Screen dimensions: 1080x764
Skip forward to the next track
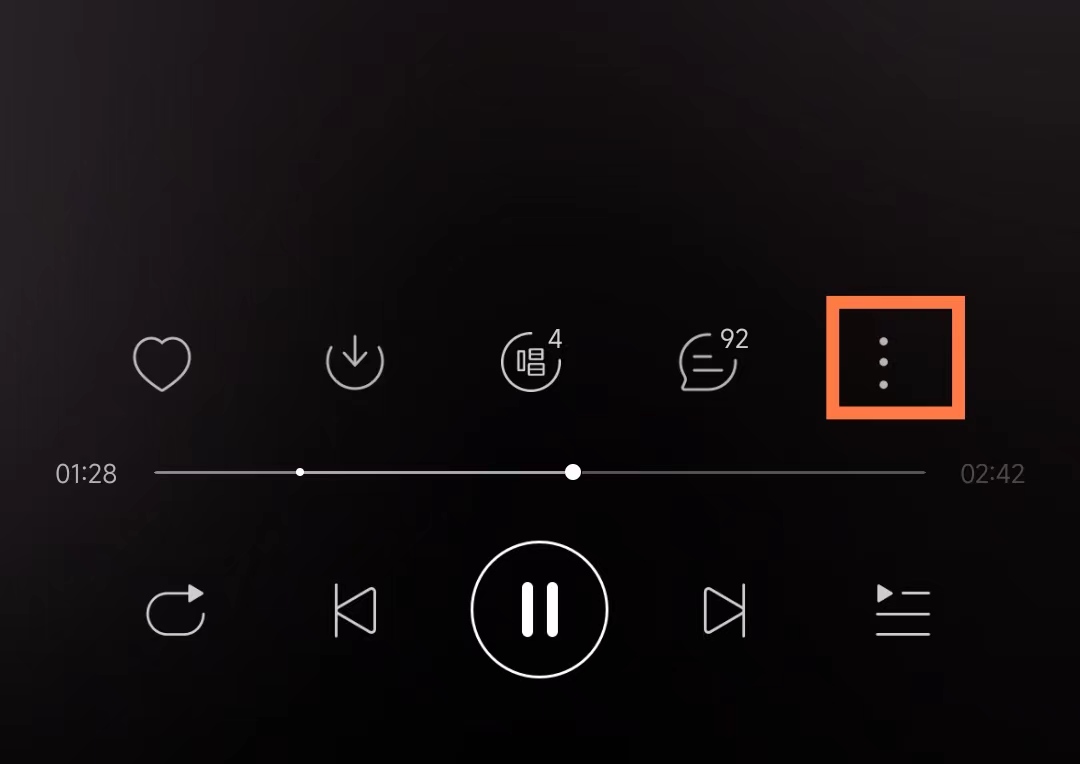click(725, 610)
